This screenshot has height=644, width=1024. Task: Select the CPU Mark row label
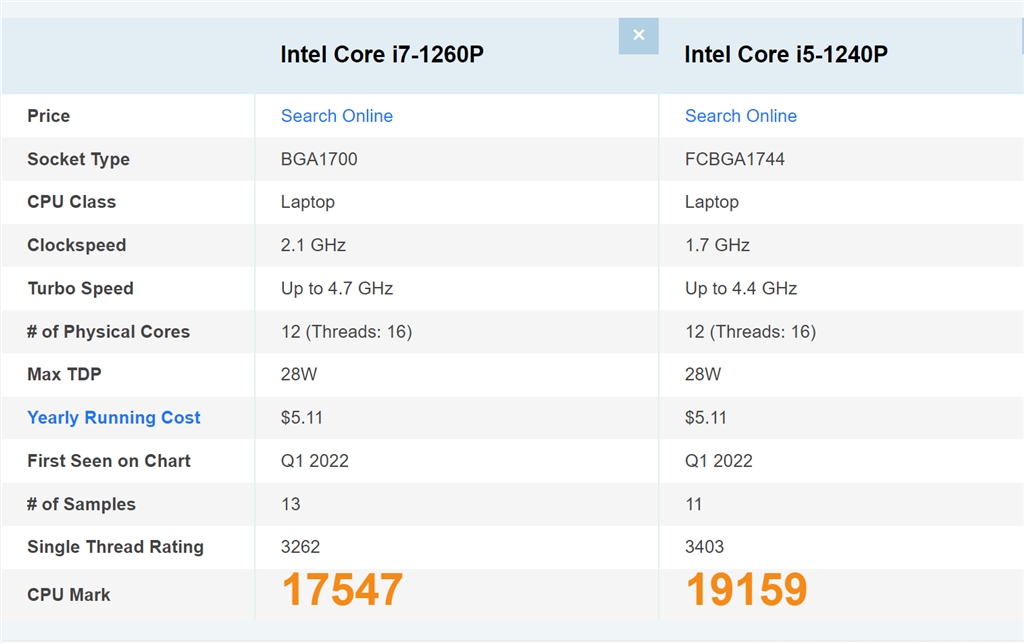click(x=69, y=595)
